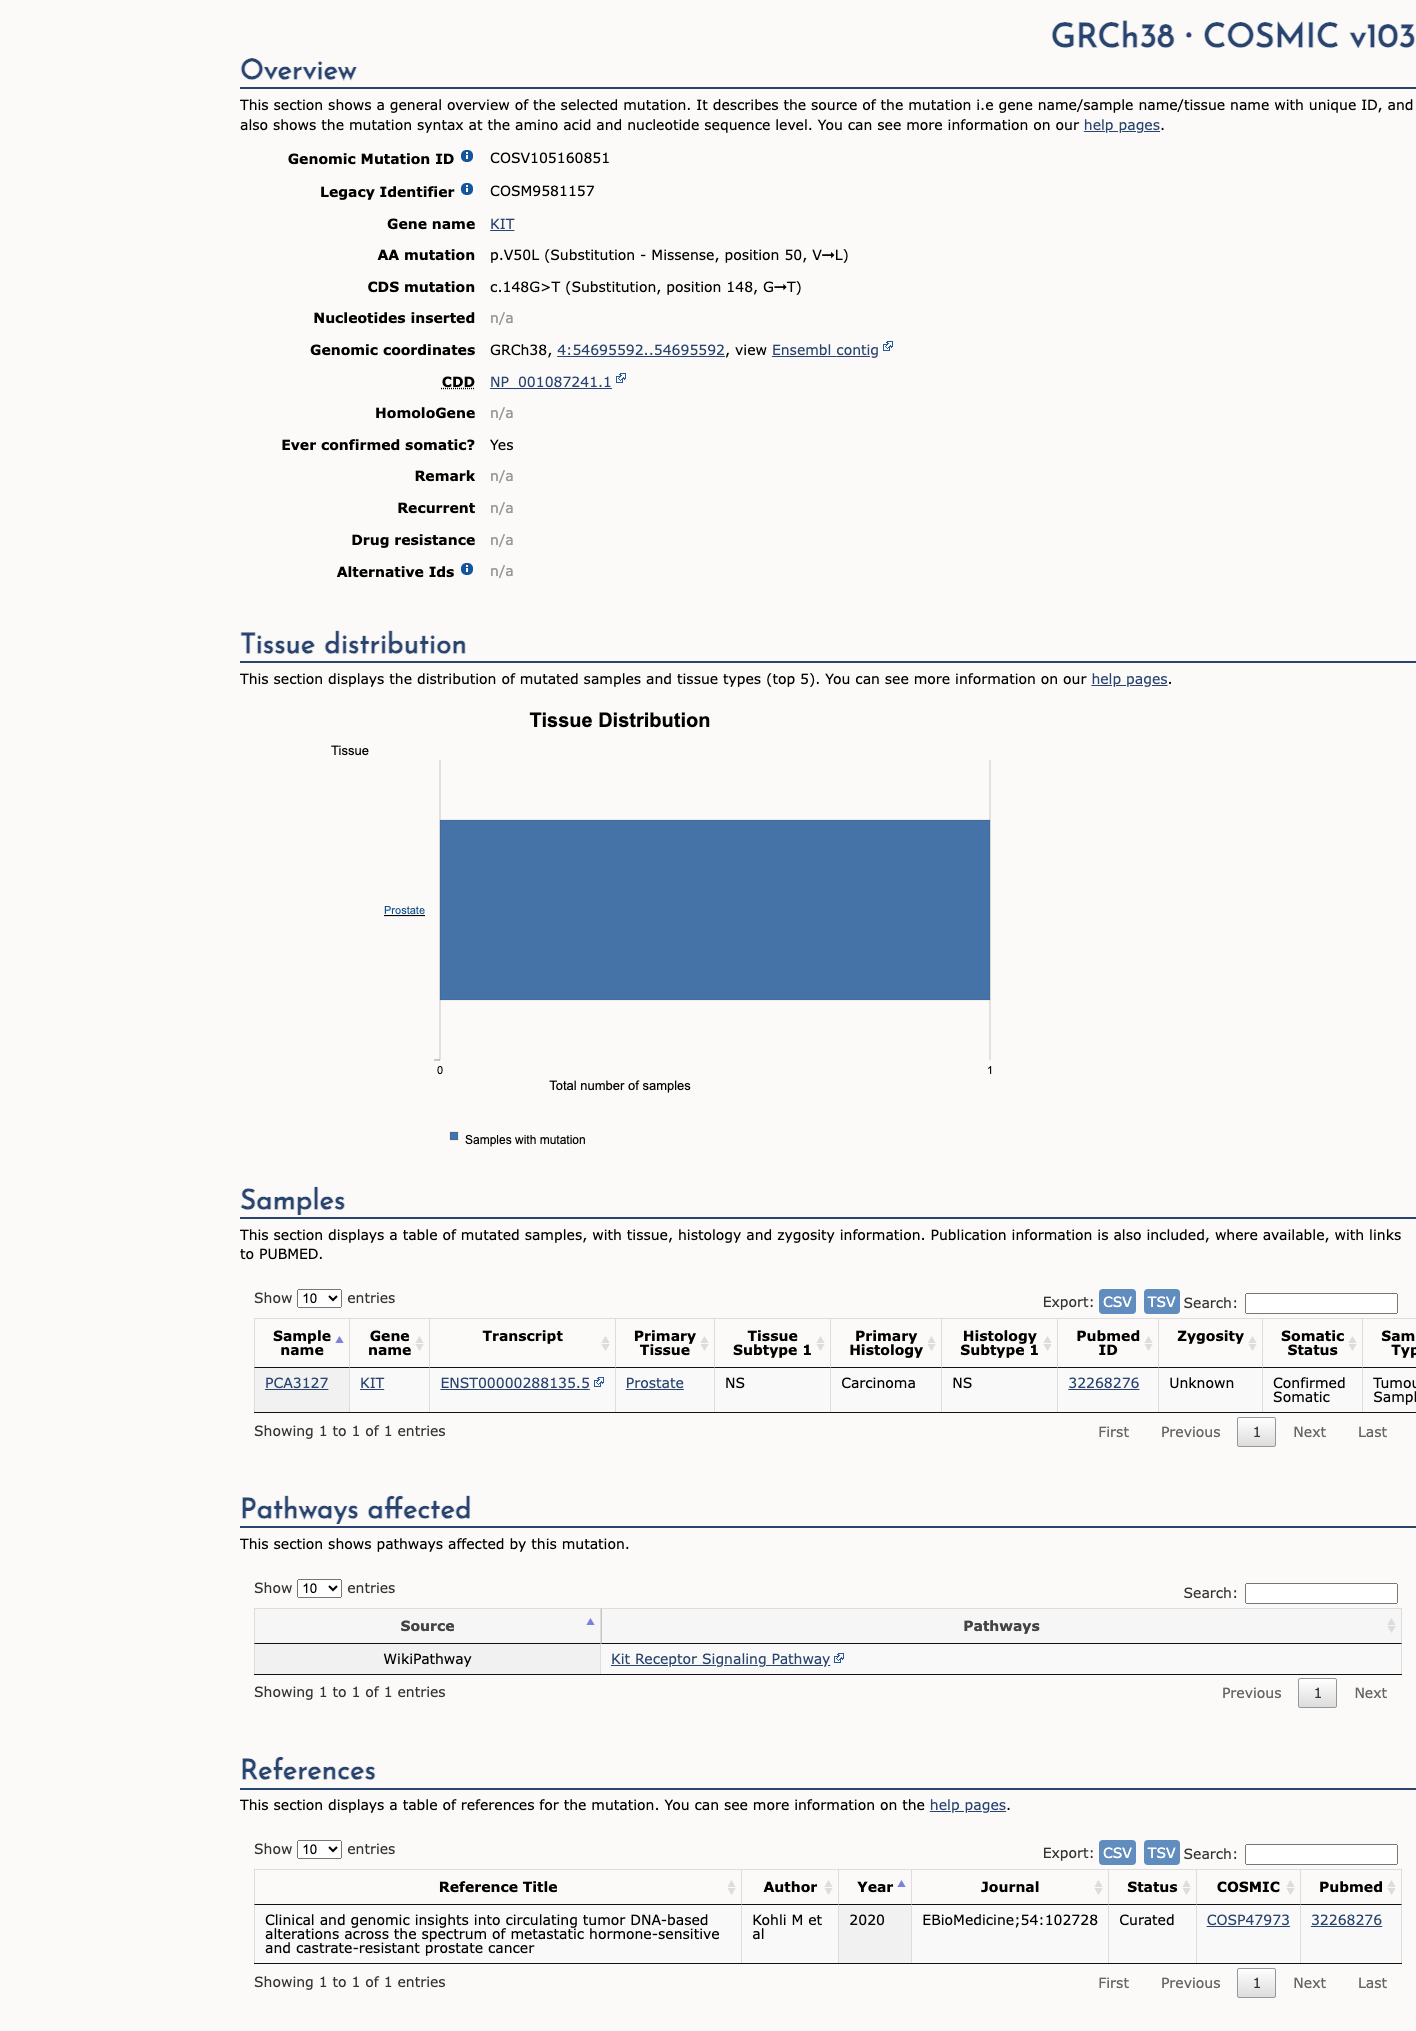Open sample PCA3127 link
The height and width of the screenshot is (2031, 1416).
[296, 1383]
